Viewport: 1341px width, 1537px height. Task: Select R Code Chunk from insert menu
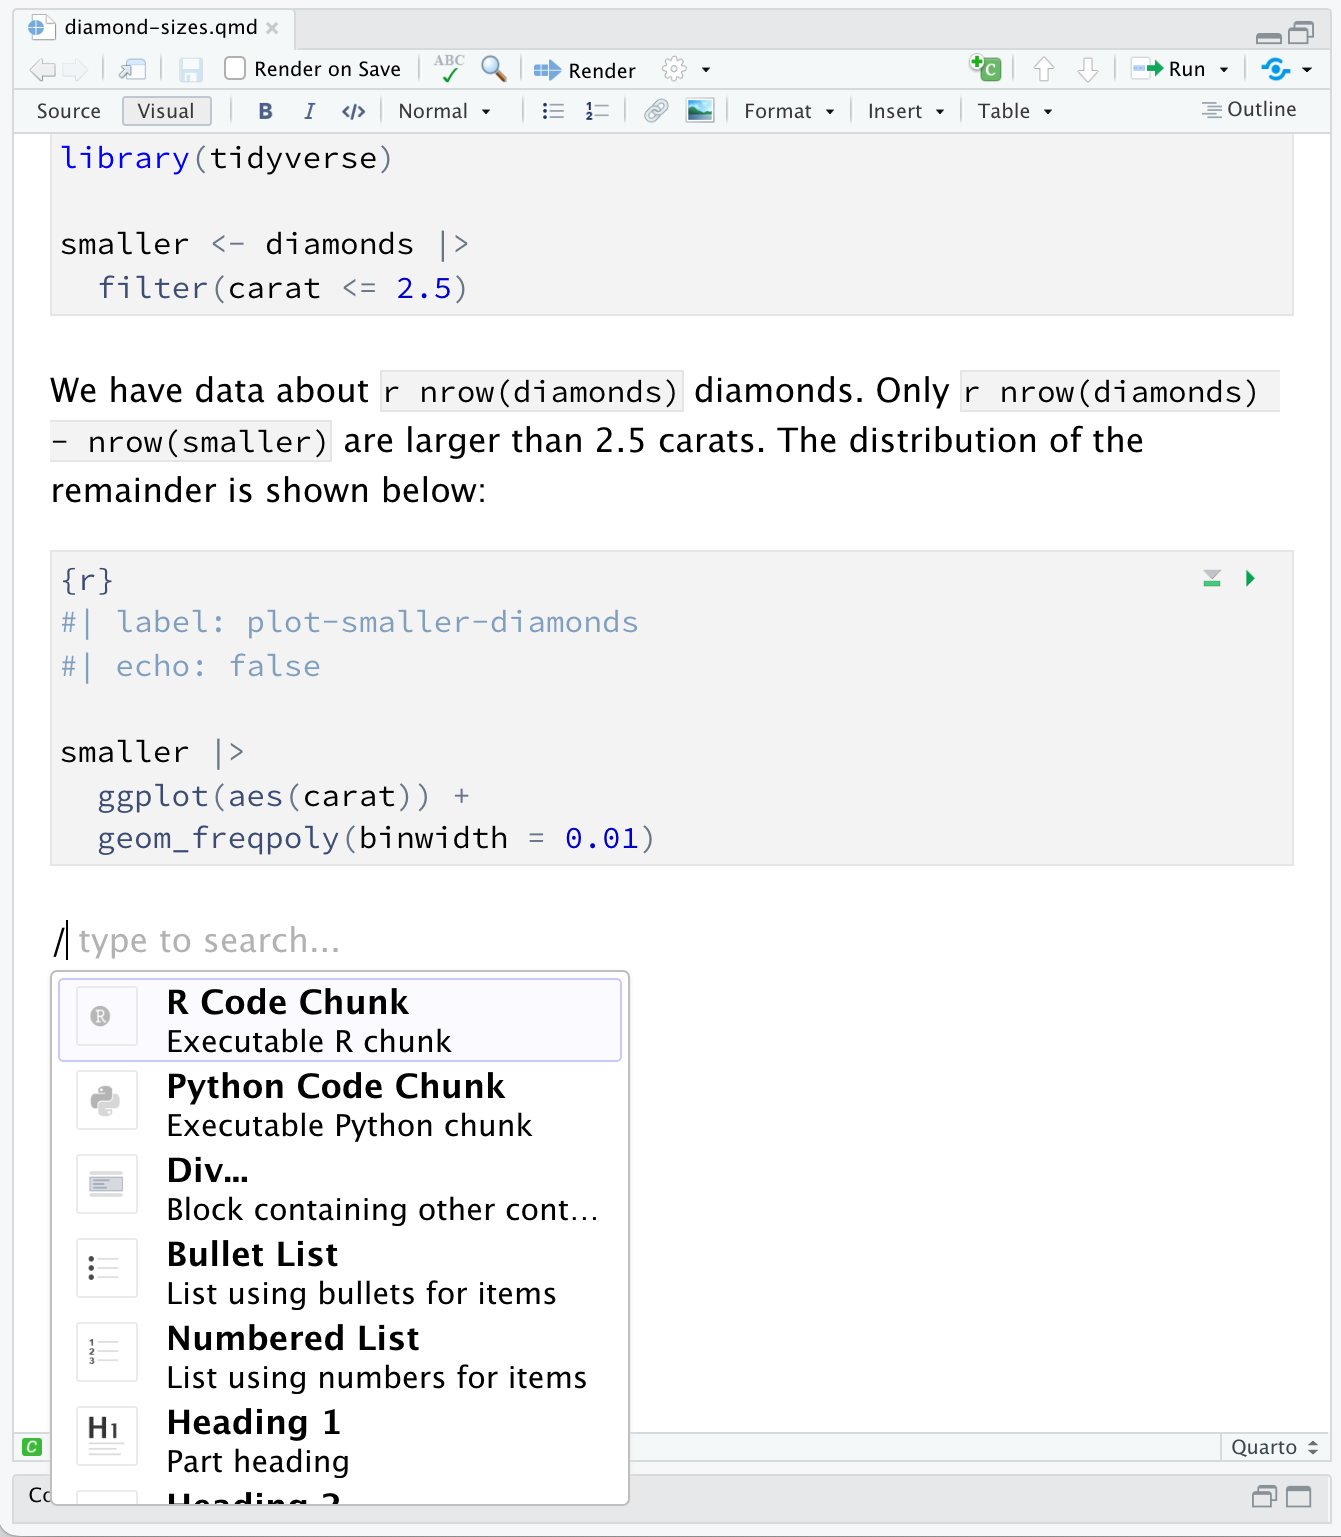point(340,1020)
